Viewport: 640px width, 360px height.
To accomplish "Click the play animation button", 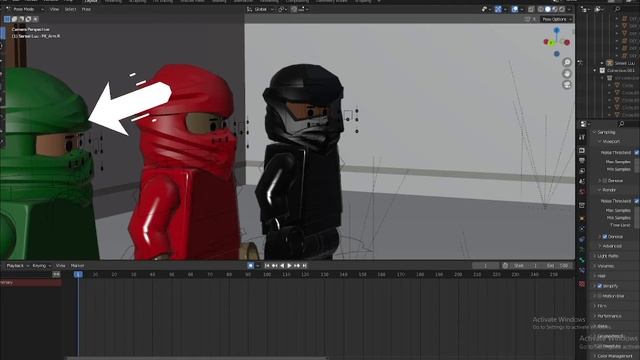I will pos(289,266).
